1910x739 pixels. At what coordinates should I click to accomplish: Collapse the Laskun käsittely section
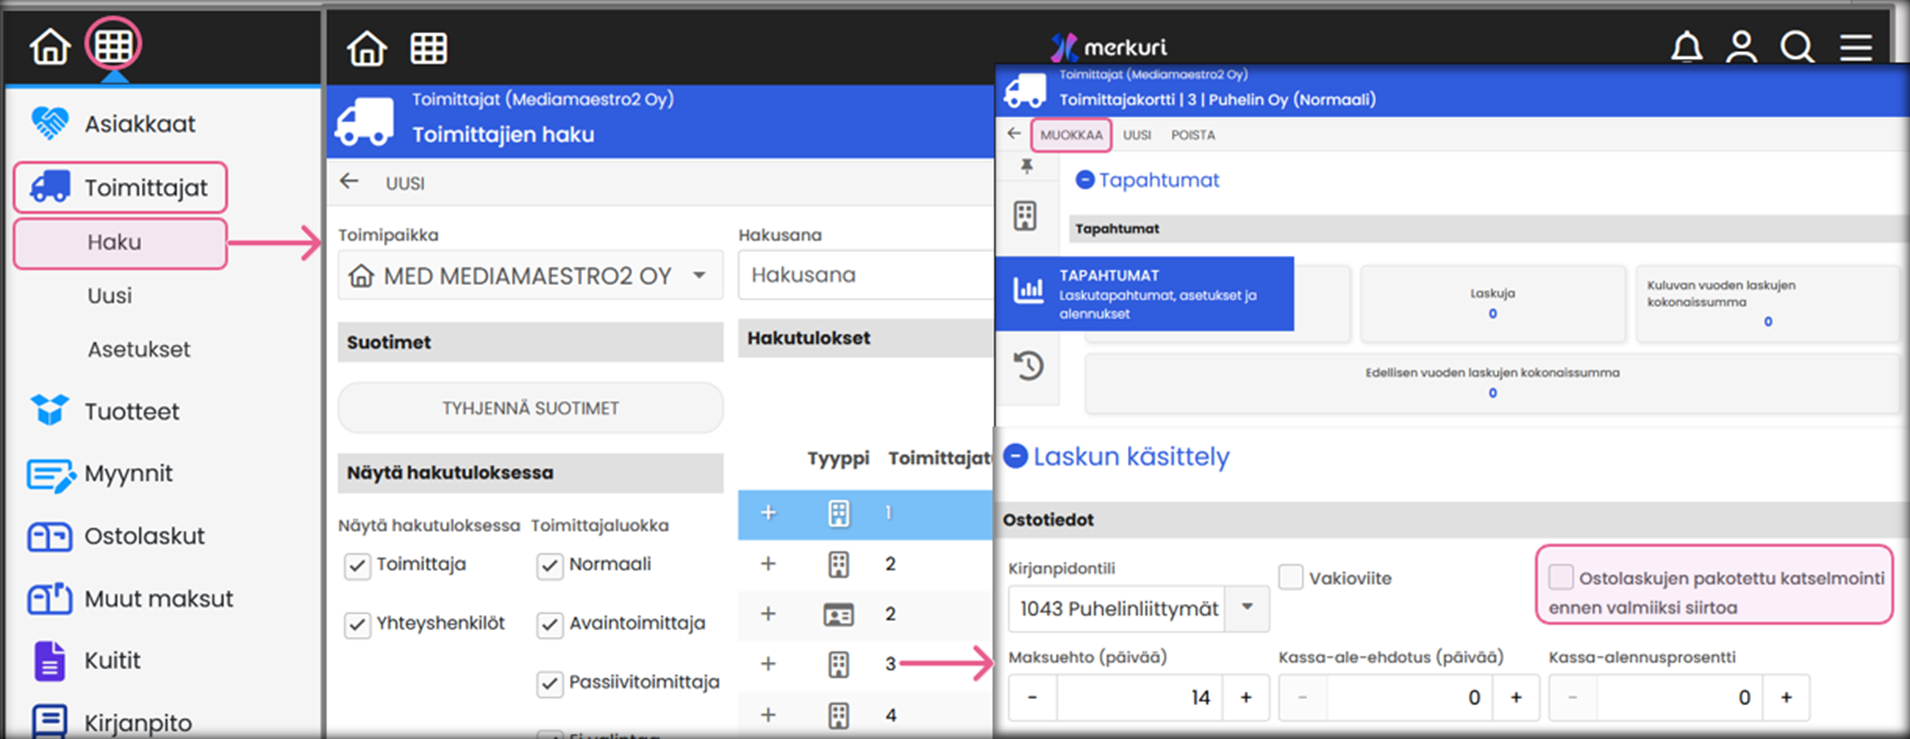click(1015, 456)
